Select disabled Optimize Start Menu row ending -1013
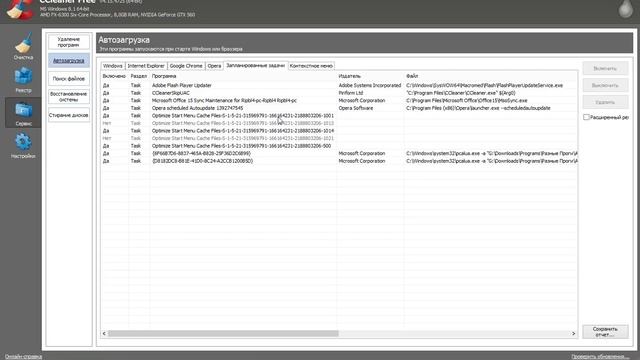The width and height of the screenshot is (640, 360). click(x=339, y=123)
